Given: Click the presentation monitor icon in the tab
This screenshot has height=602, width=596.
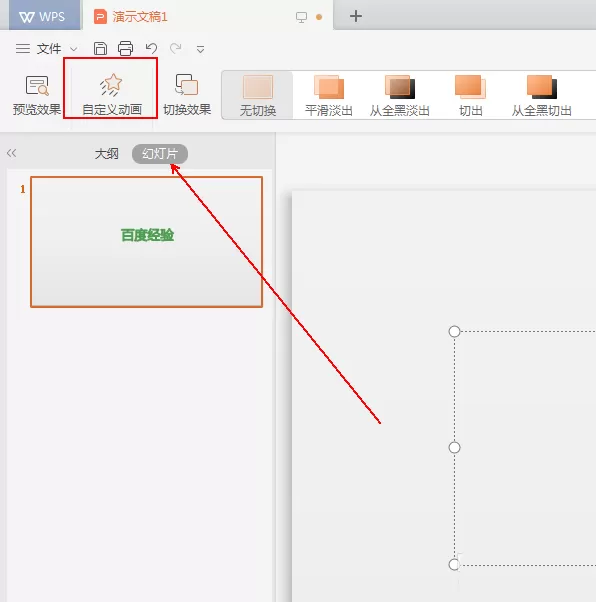Looking at the screenshot, I should [301, 17].
